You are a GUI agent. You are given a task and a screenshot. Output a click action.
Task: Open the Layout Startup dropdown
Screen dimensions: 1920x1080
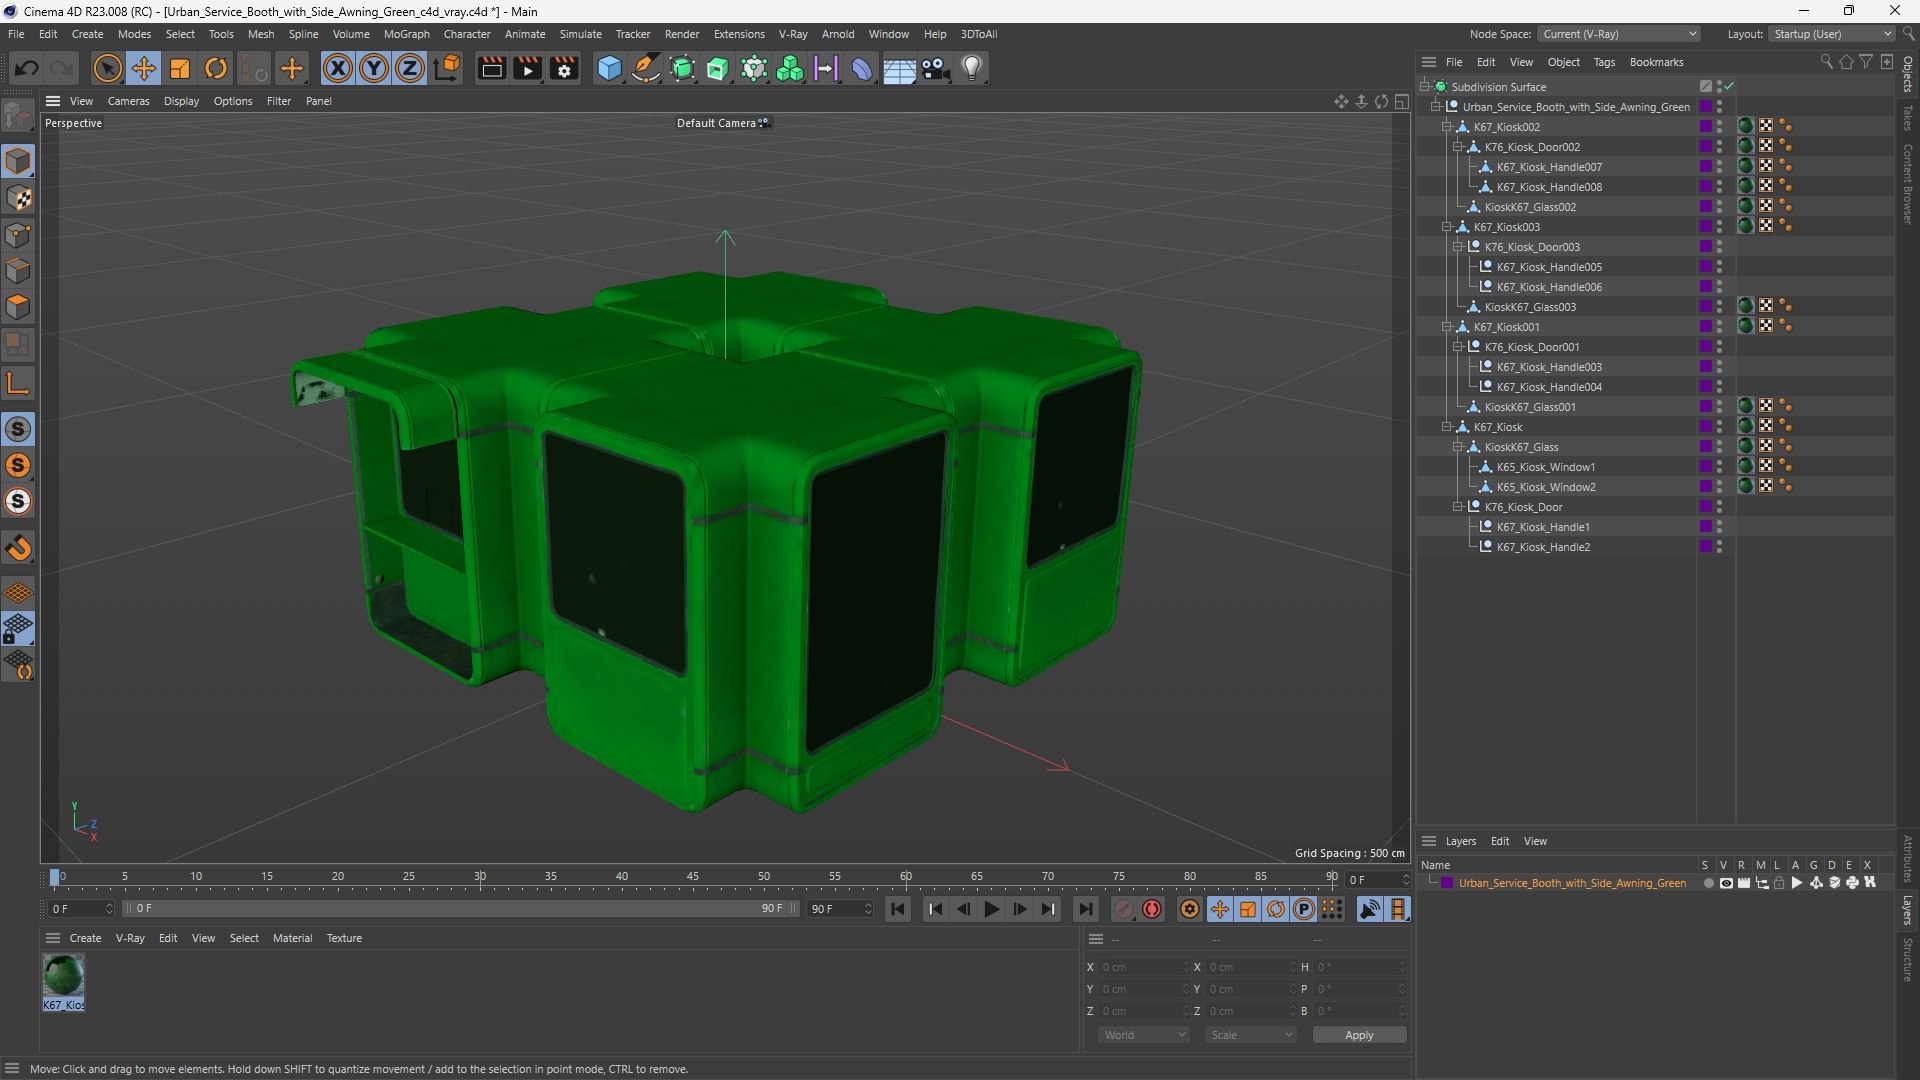[x=1832, y=34]
